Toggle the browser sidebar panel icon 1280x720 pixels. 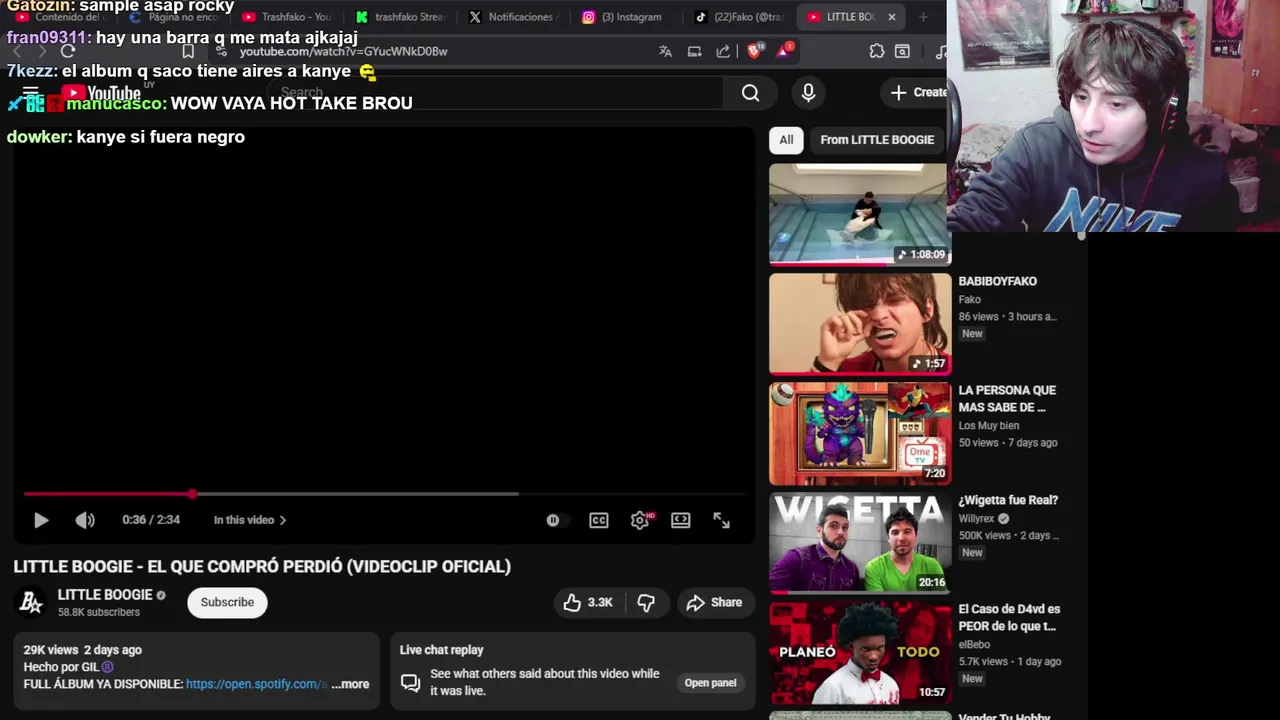click(902, 51)
